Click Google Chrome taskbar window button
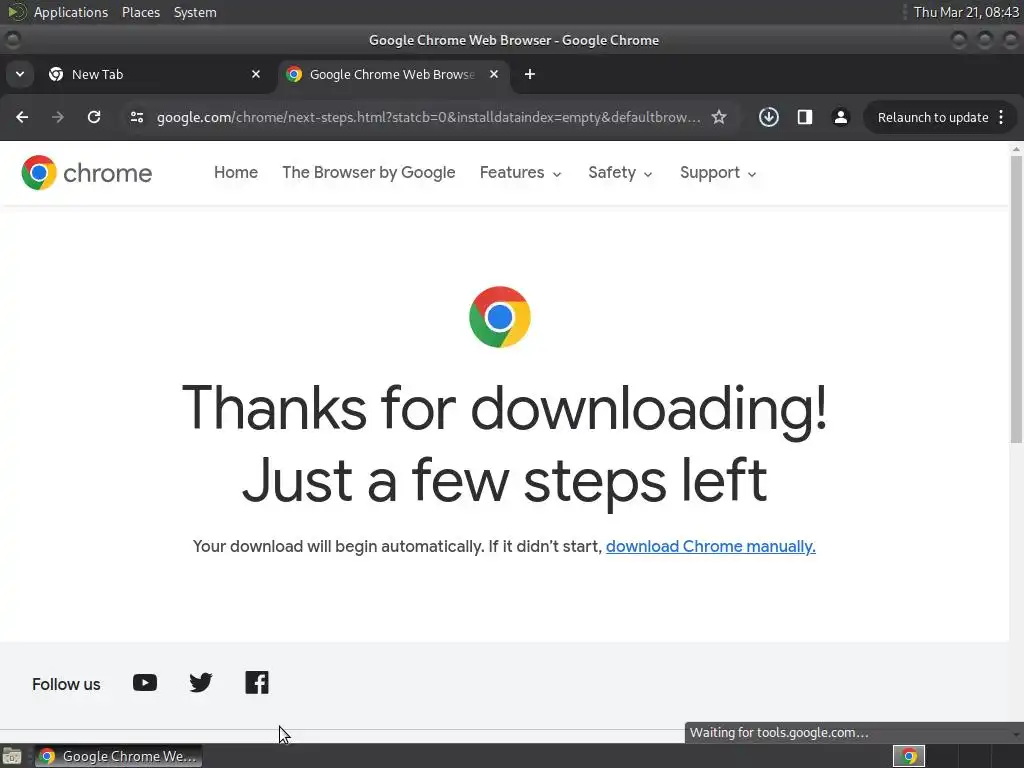 (118, 756)
